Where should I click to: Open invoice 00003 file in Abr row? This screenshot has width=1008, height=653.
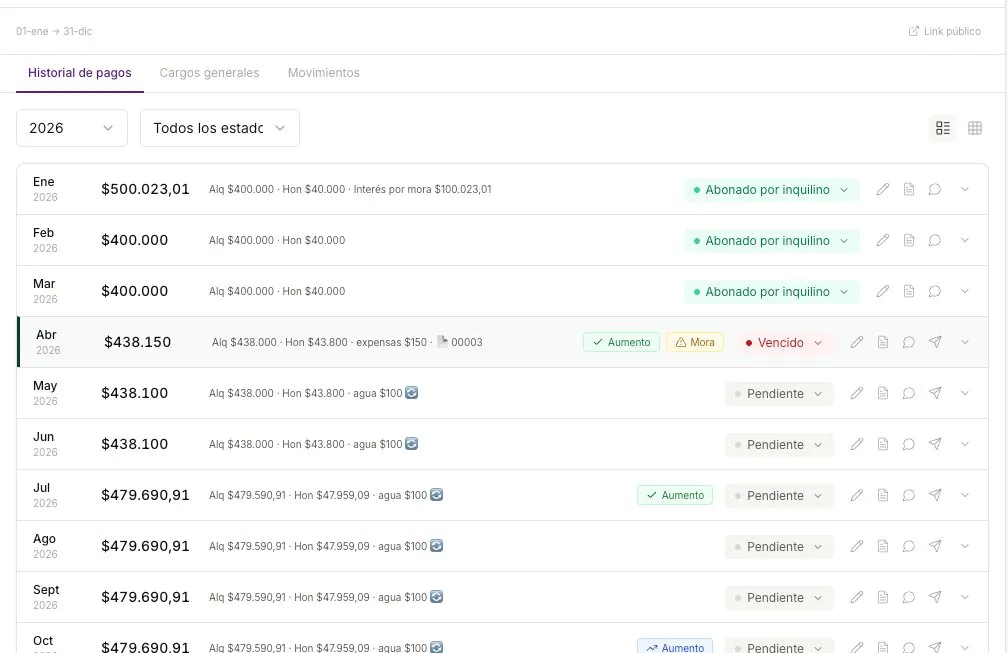click(460, 342)
